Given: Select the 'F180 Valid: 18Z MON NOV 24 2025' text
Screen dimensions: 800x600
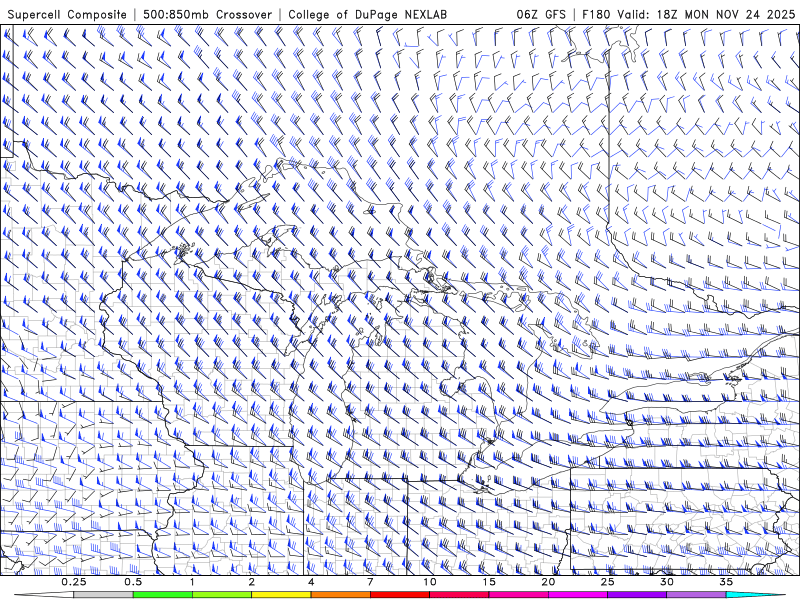Looking at the screenshot, I should 689,15.
